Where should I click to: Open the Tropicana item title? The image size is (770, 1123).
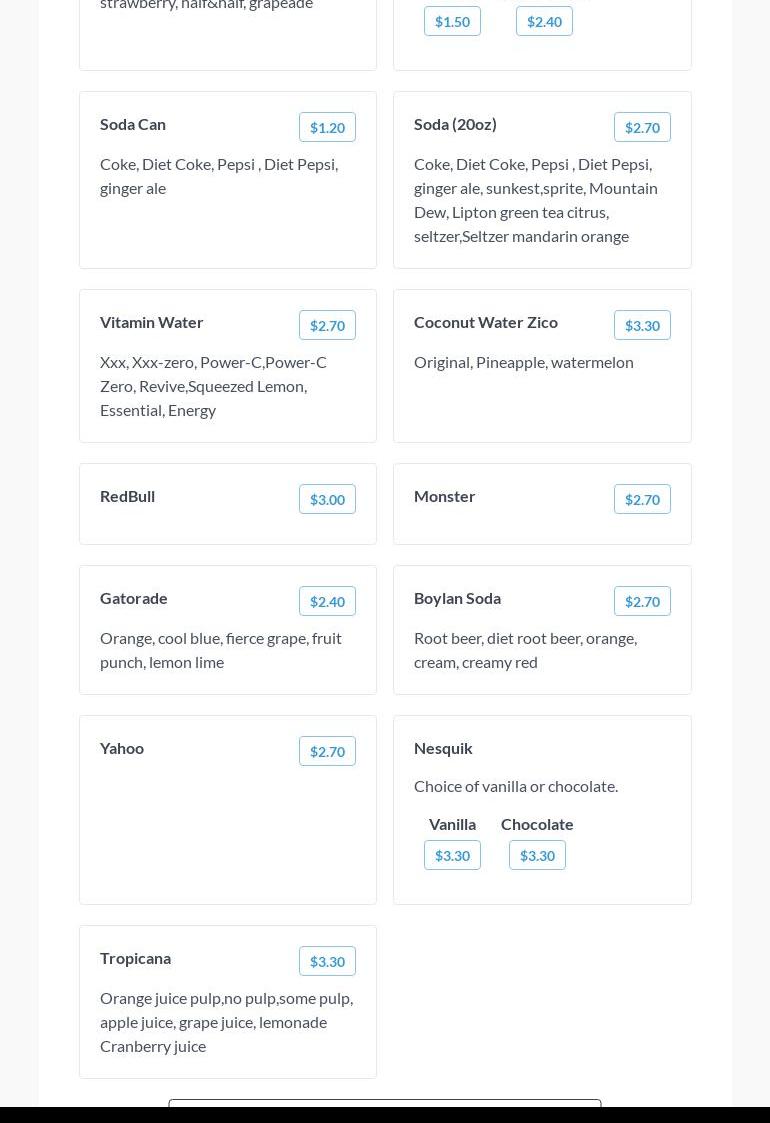coord(135,958)
